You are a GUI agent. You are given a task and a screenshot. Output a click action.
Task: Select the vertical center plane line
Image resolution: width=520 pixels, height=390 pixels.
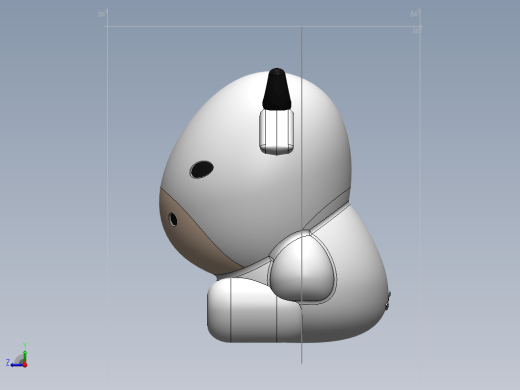(302, 195)
